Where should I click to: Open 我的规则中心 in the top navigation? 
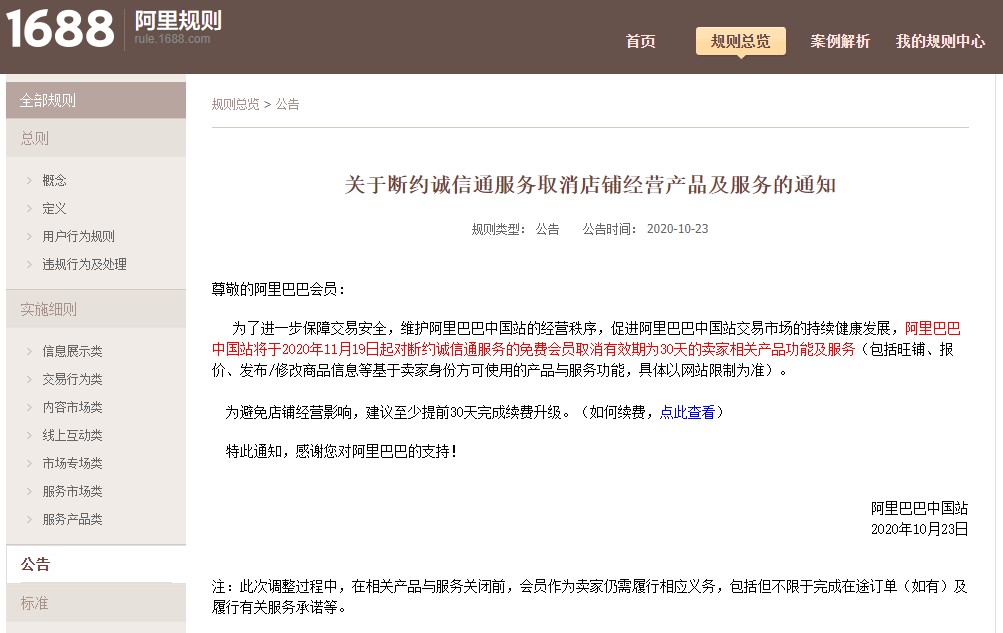pos(940,42)
